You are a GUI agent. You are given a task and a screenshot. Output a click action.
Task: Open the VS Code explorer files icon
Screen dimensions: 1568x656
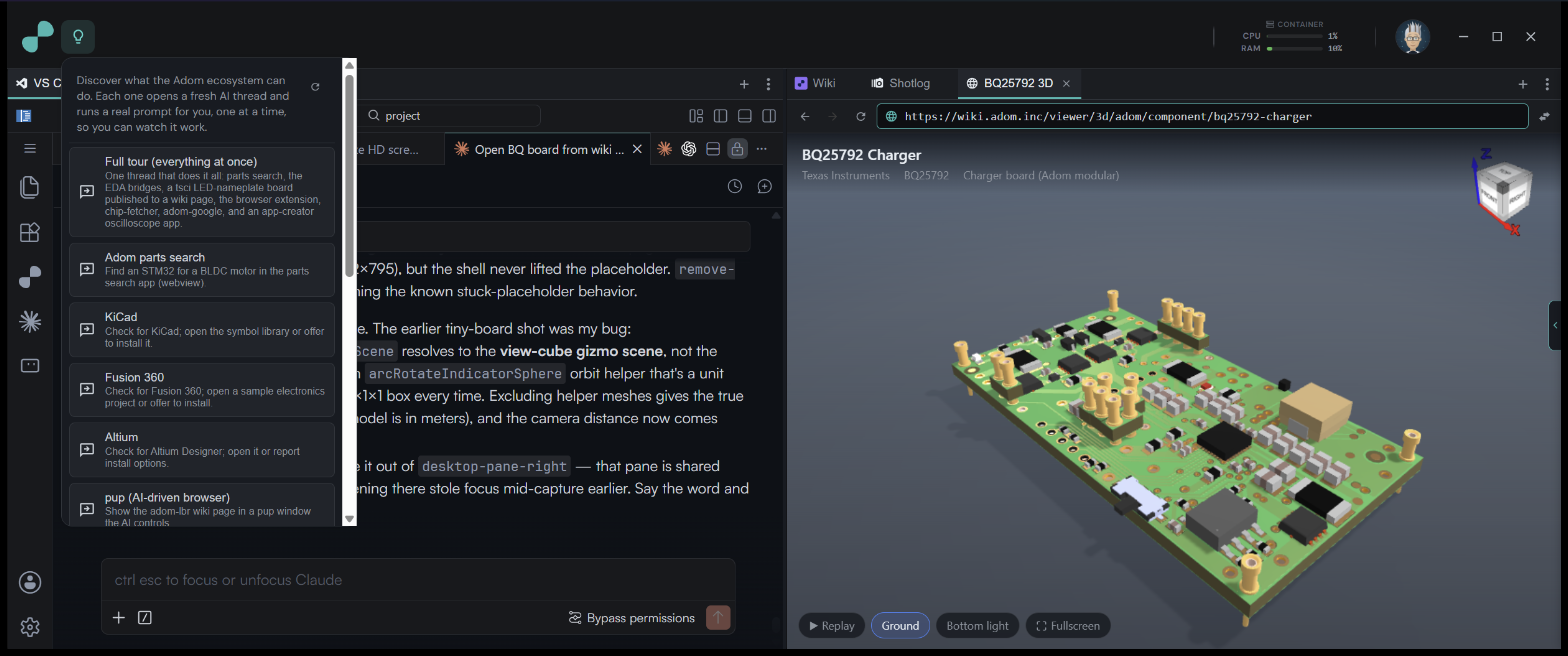[x=30, y=187]
